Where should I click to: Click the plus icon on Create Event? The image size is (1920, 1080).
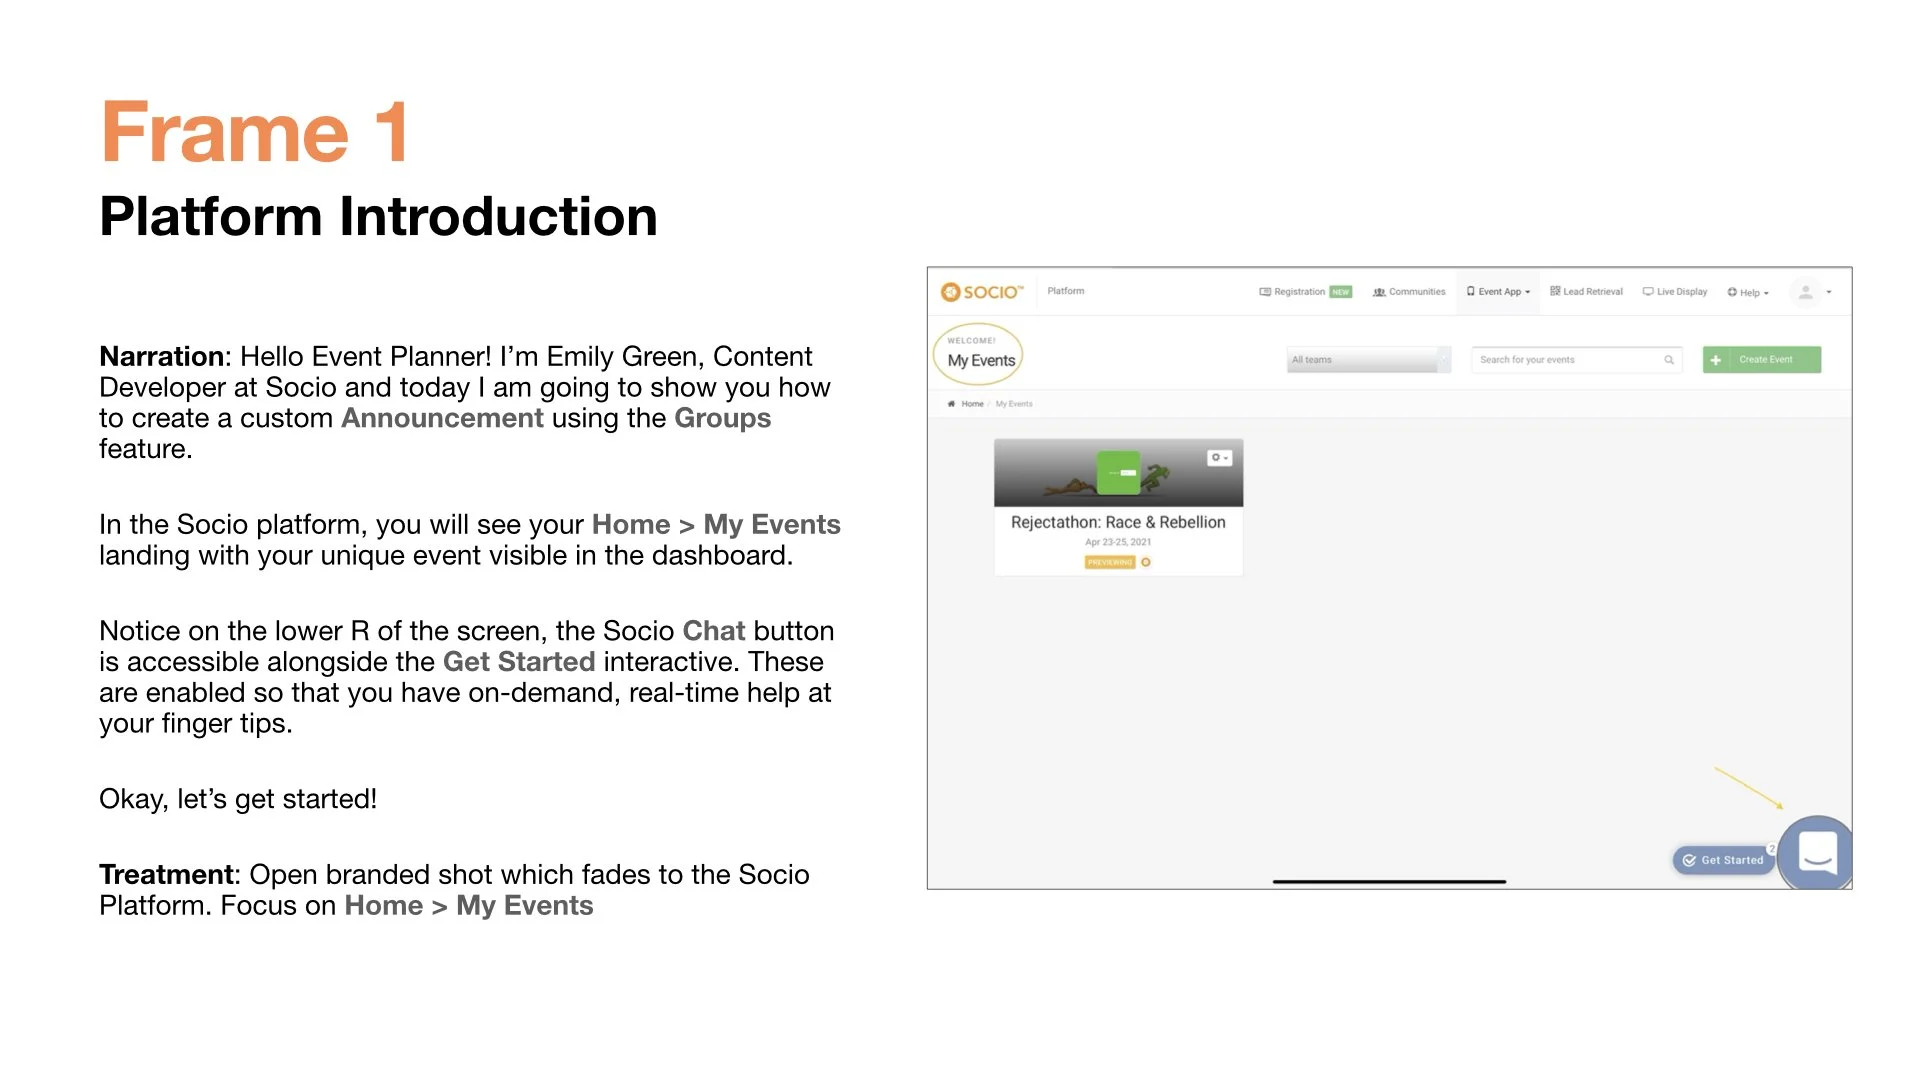click(x=1716, y=360)
